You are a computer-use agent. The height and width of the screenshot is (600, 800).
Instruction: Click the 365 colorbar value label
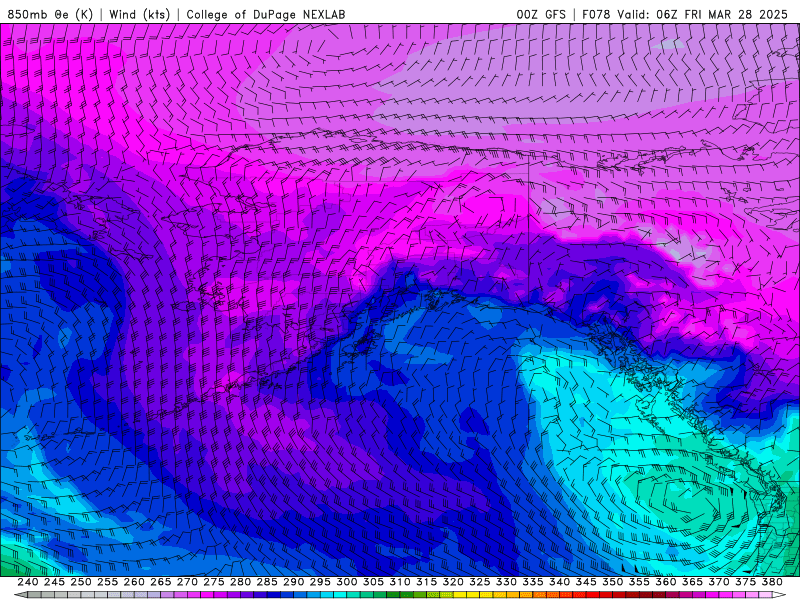point(692,582)
